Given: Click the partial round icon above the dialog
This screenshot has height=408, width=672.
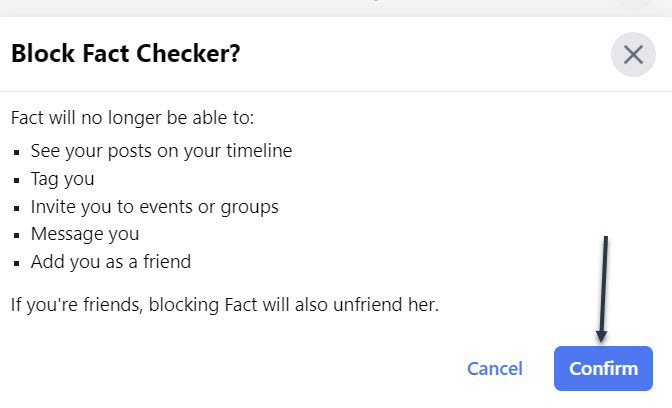Looking at the screenshot, I should (634, 3).
